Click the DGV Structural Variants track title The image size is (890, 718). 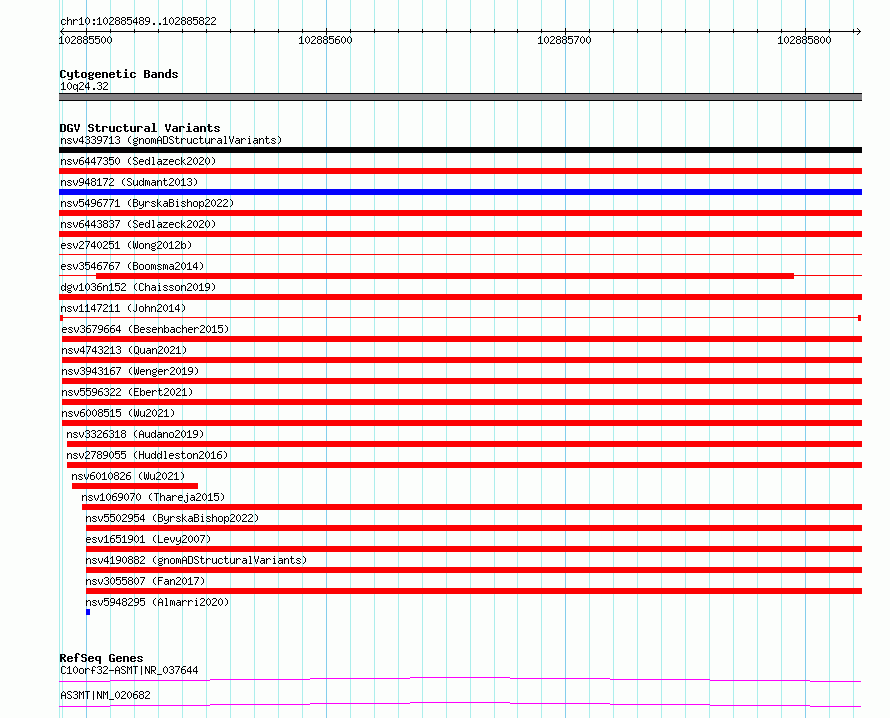140,128
